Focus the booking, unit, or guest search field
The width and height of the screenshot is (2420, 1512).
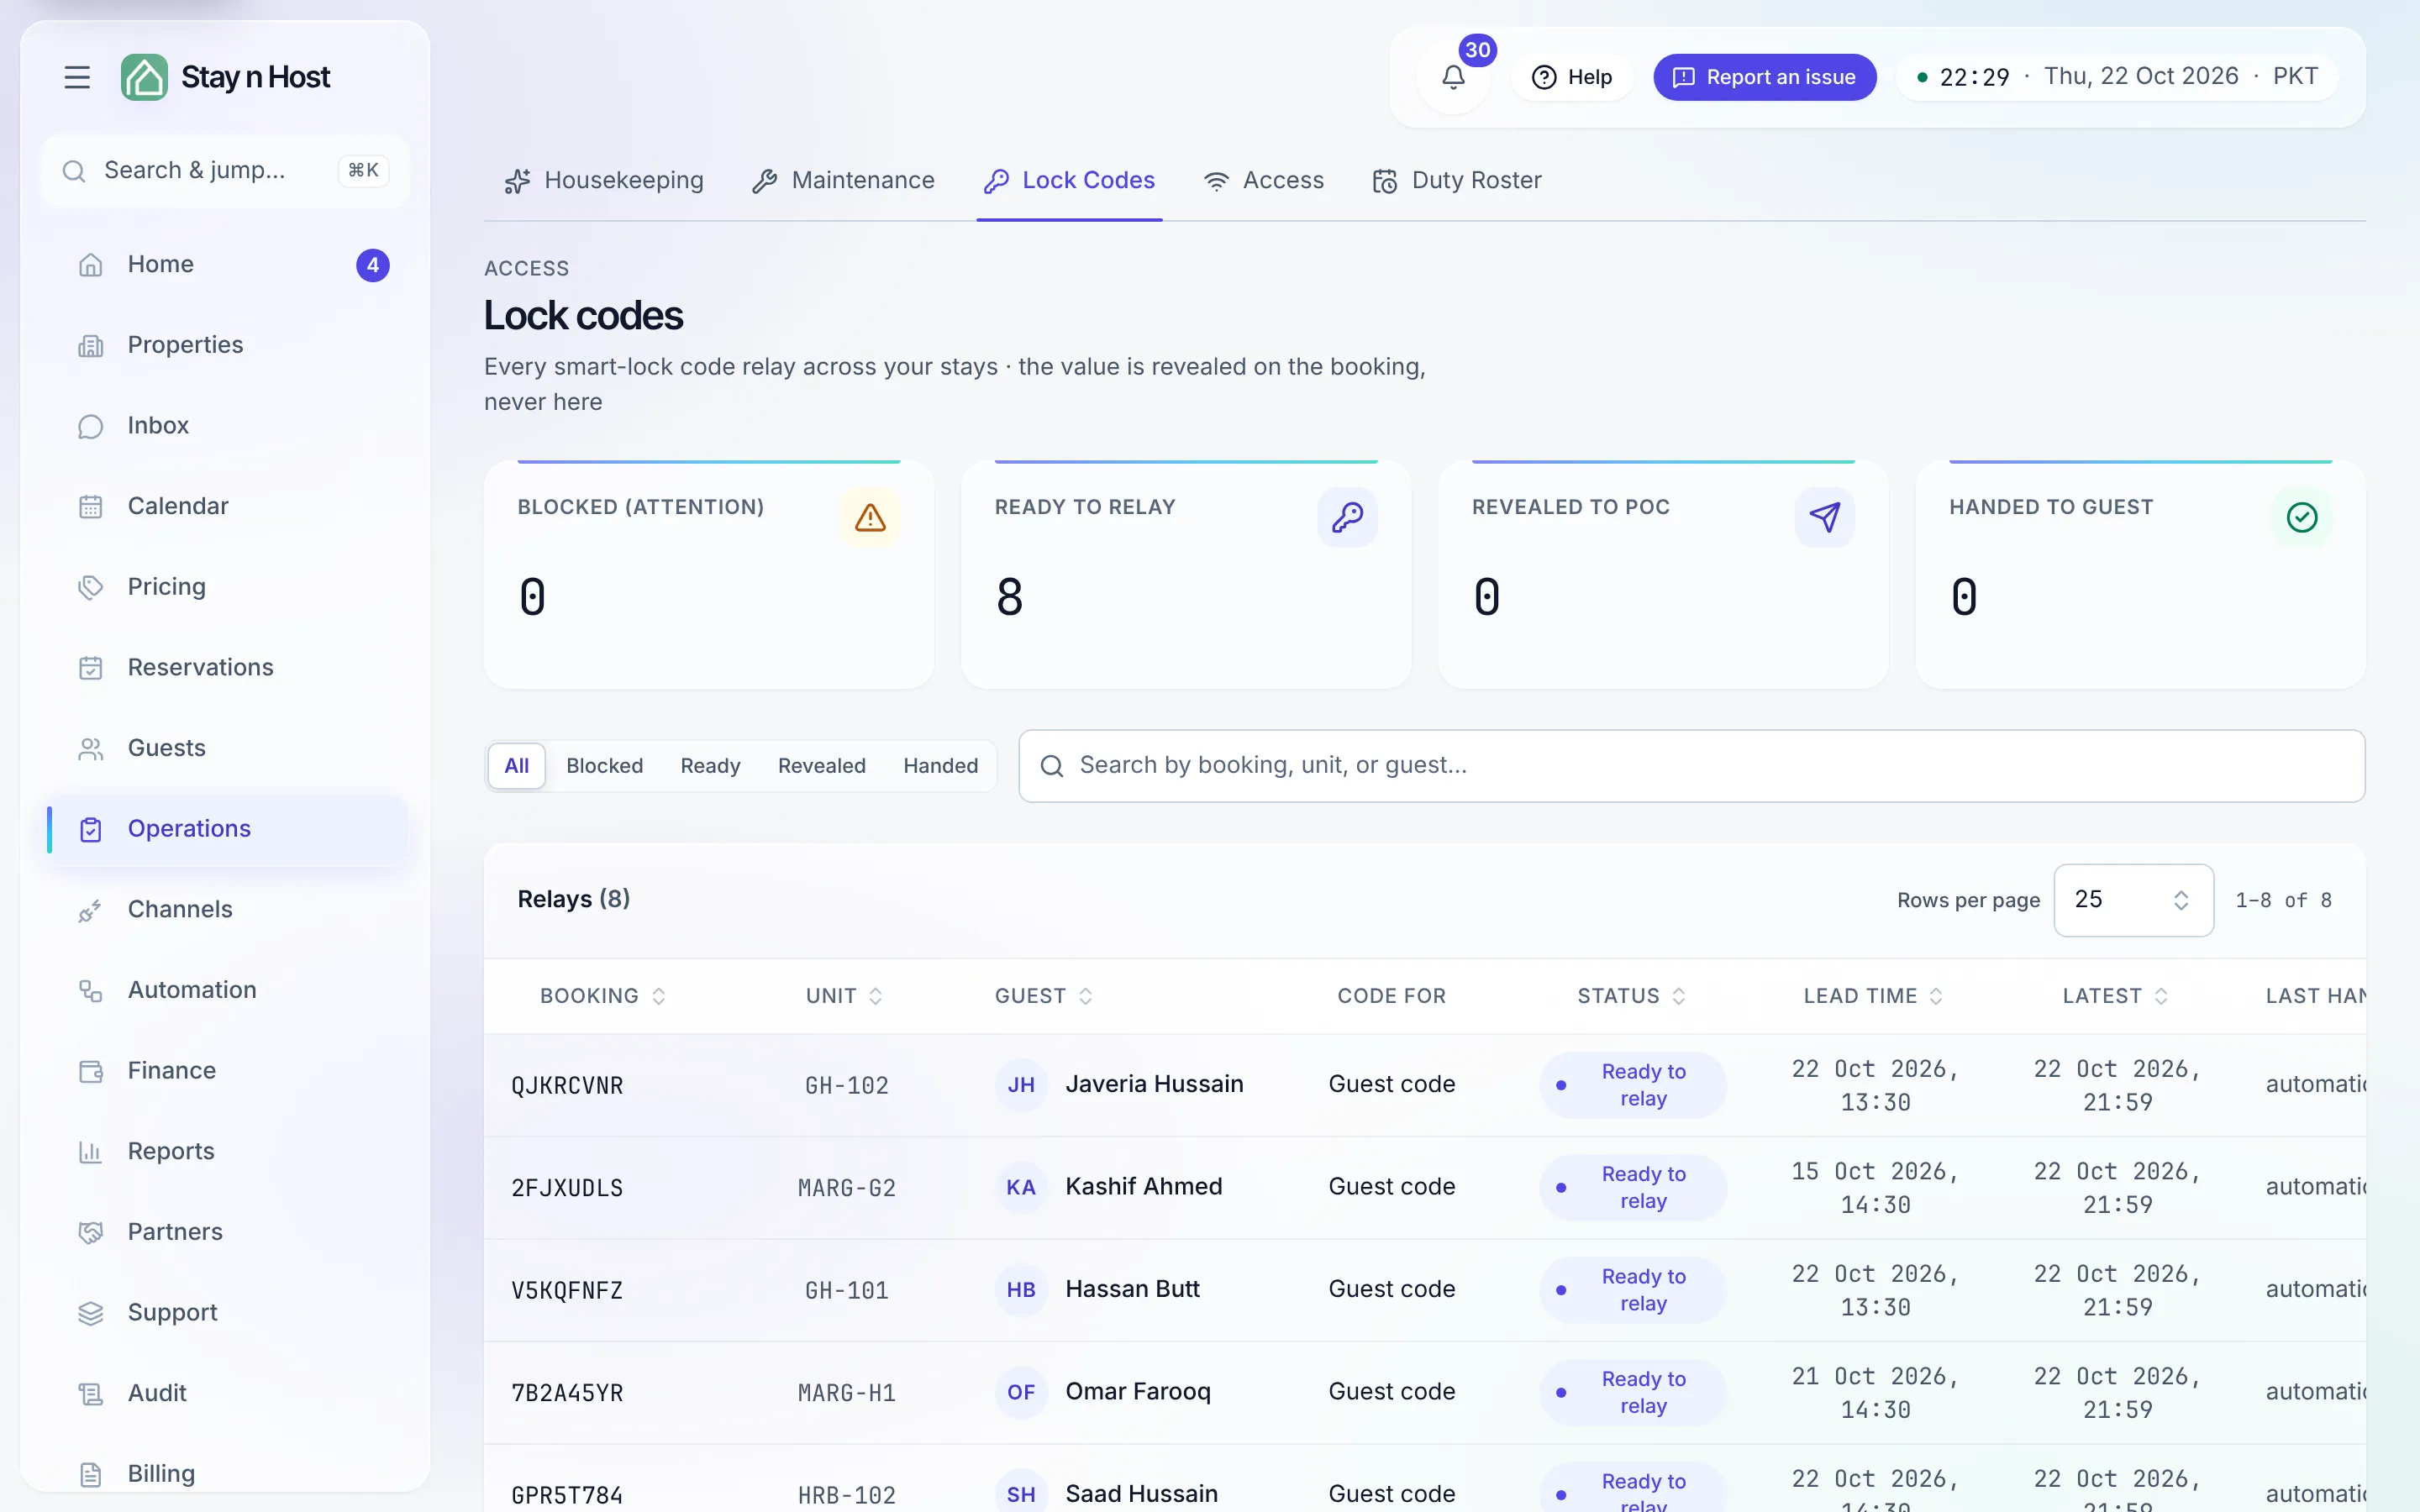click(x=1691, y=766)
